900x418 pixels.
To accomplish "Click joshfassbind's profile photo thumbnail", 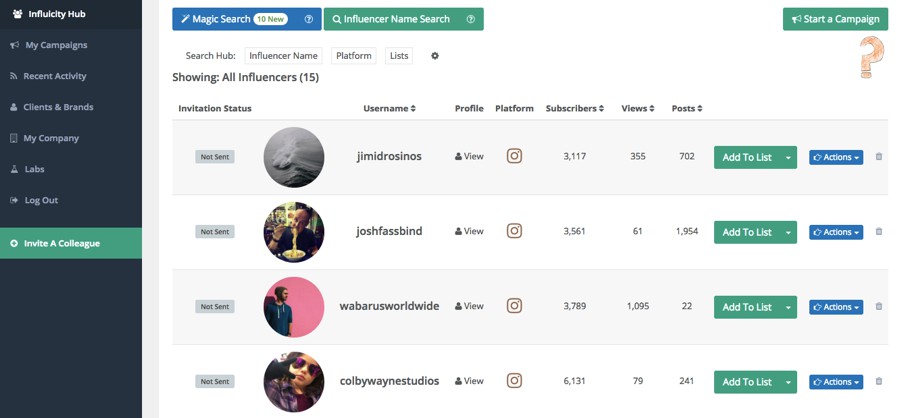I will coord(294,232).
